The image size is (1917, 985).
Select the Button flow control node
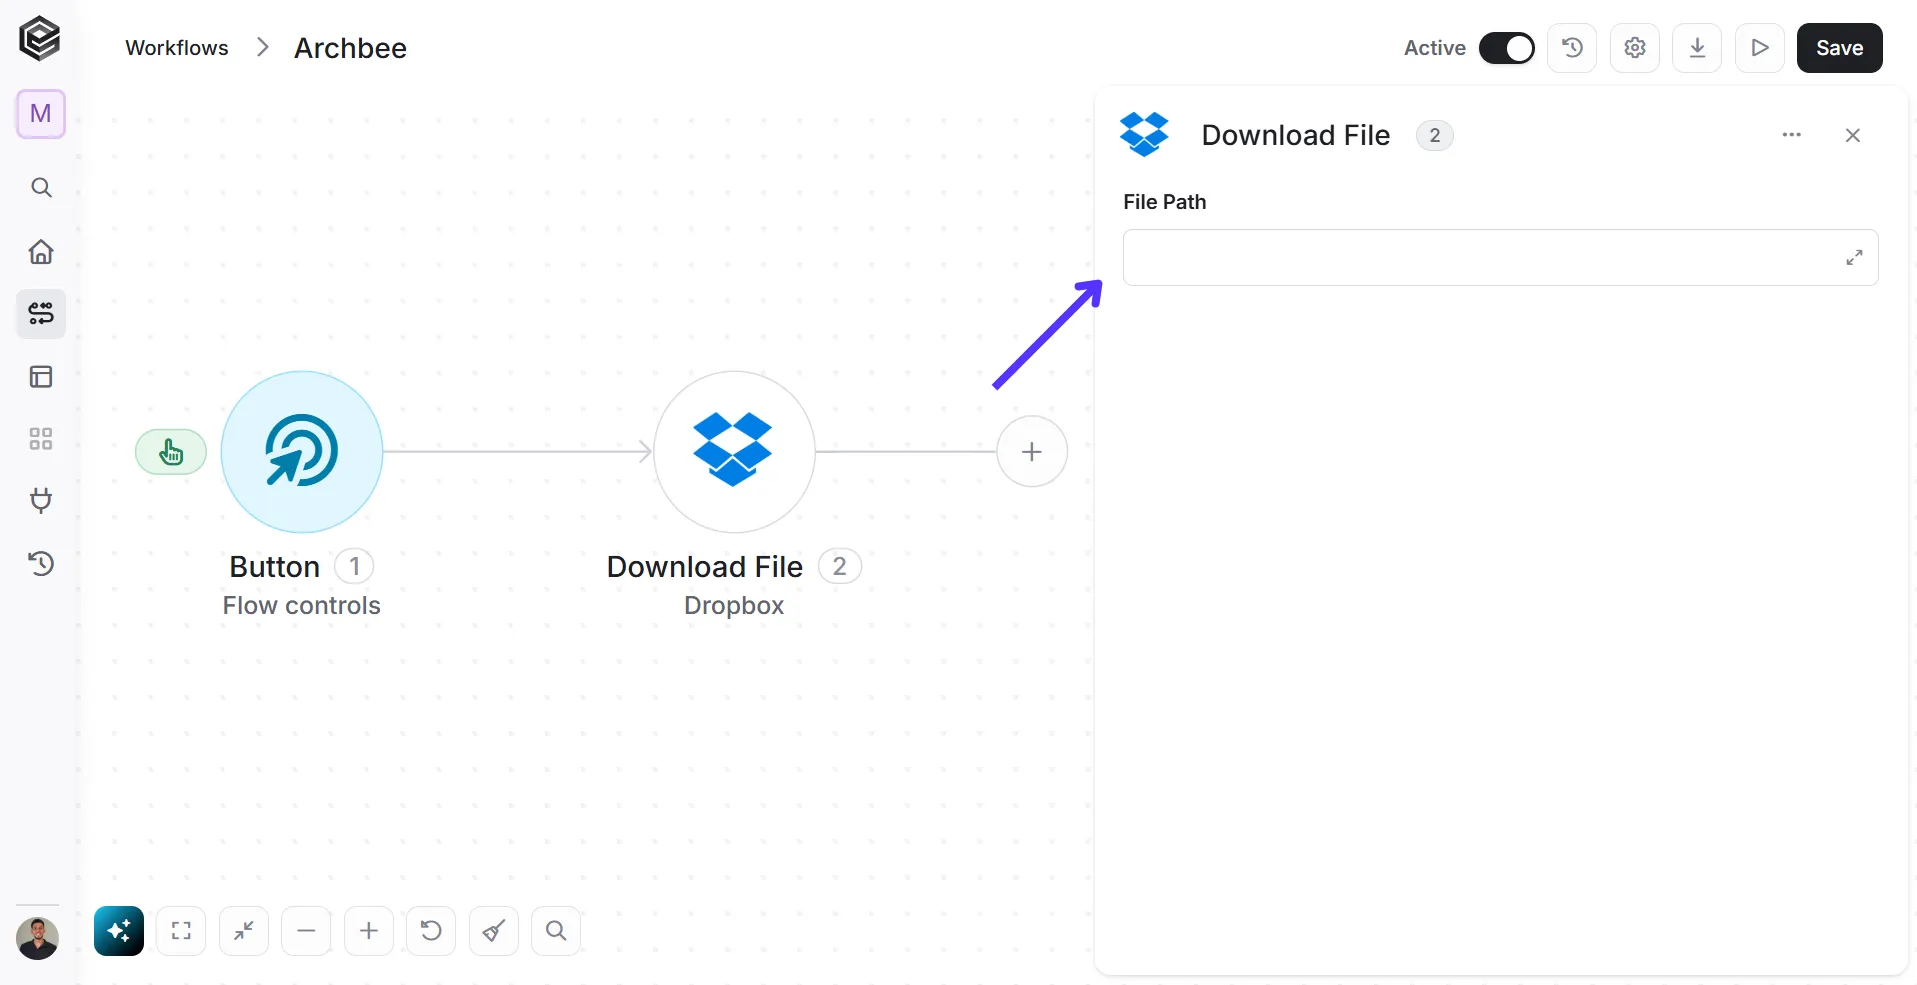pos(302,452)
